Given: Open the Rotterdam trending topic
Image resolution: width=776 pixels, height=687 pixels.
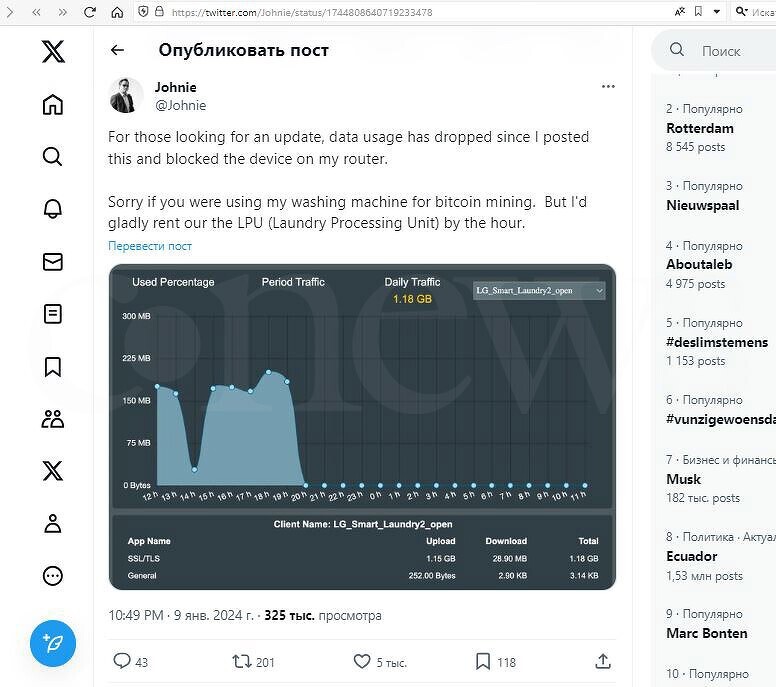Looking at the screenshot, I should click(700, 128).
